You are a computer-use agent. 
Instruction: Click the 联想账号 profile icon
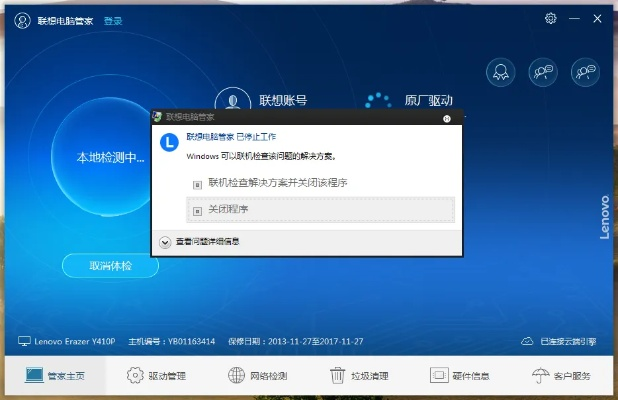[x=233, y=100]
